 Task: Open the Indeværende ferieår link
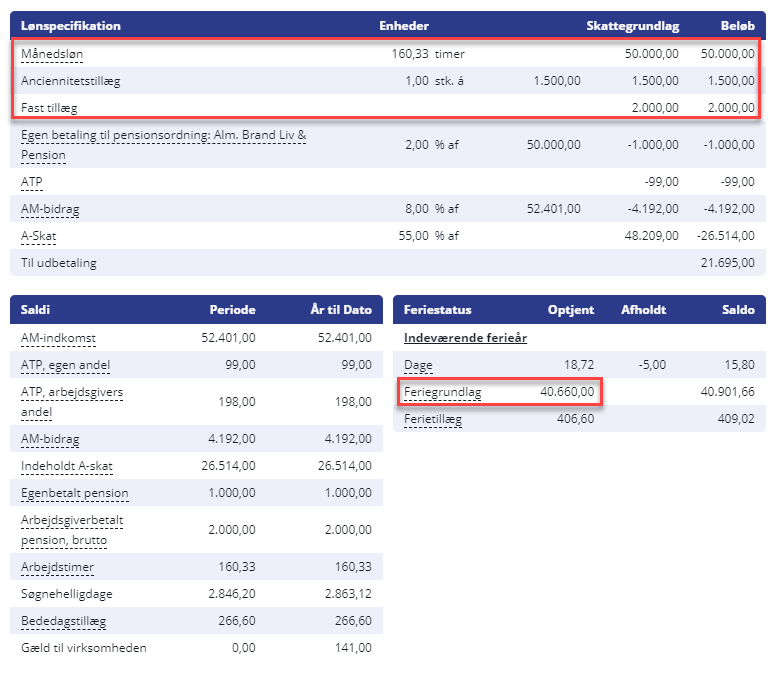pos(465,338)
